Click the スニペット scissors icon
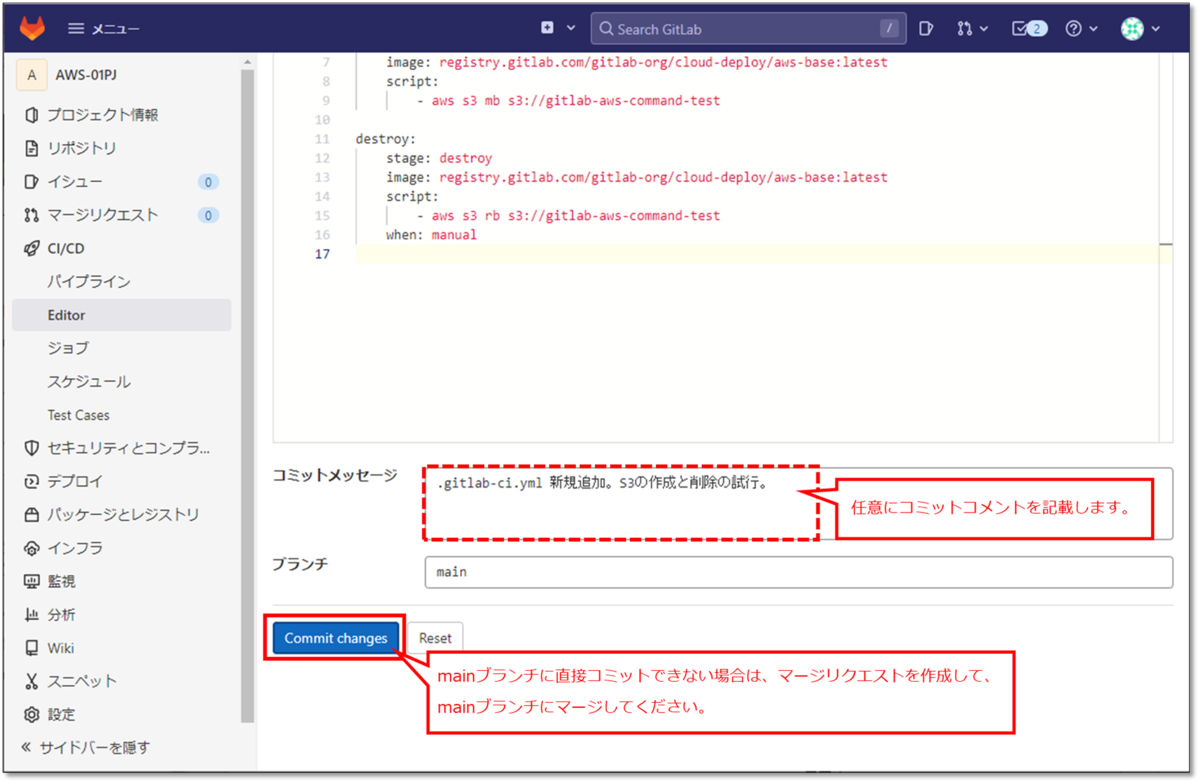 (x=31, y=681)
